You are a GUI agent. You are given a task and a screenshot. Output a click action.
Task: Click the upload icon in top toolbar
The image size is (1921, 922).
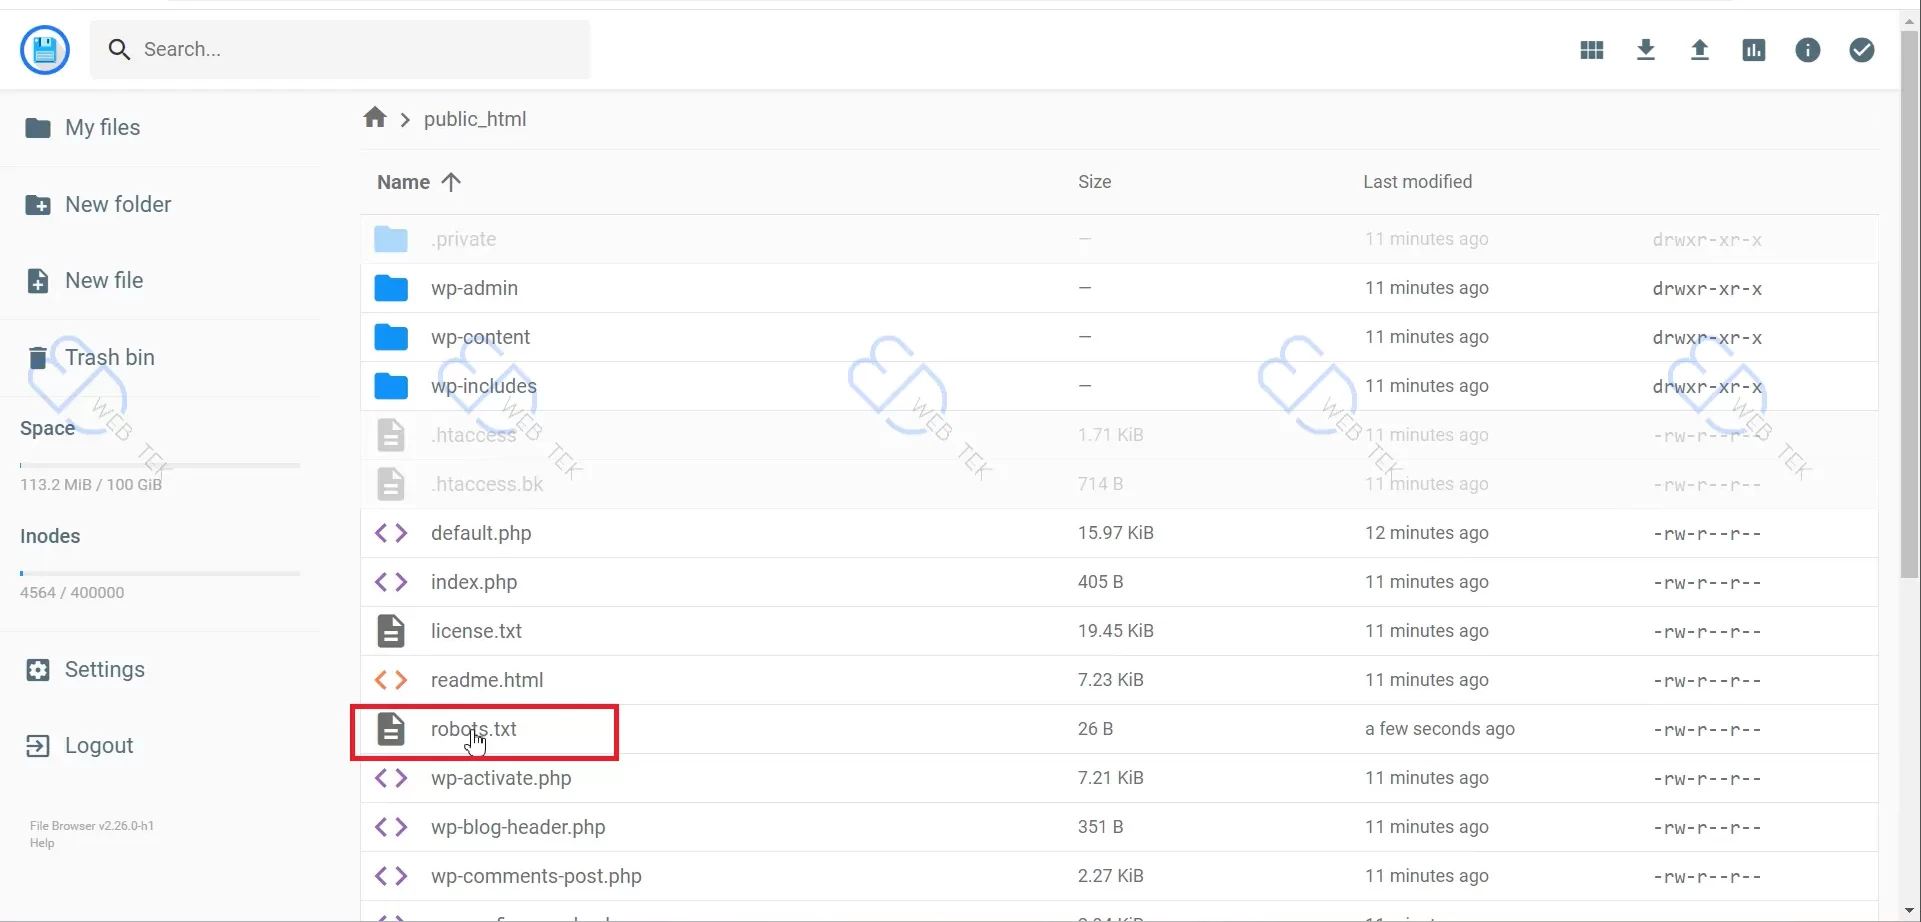[x=1700, y=50]
